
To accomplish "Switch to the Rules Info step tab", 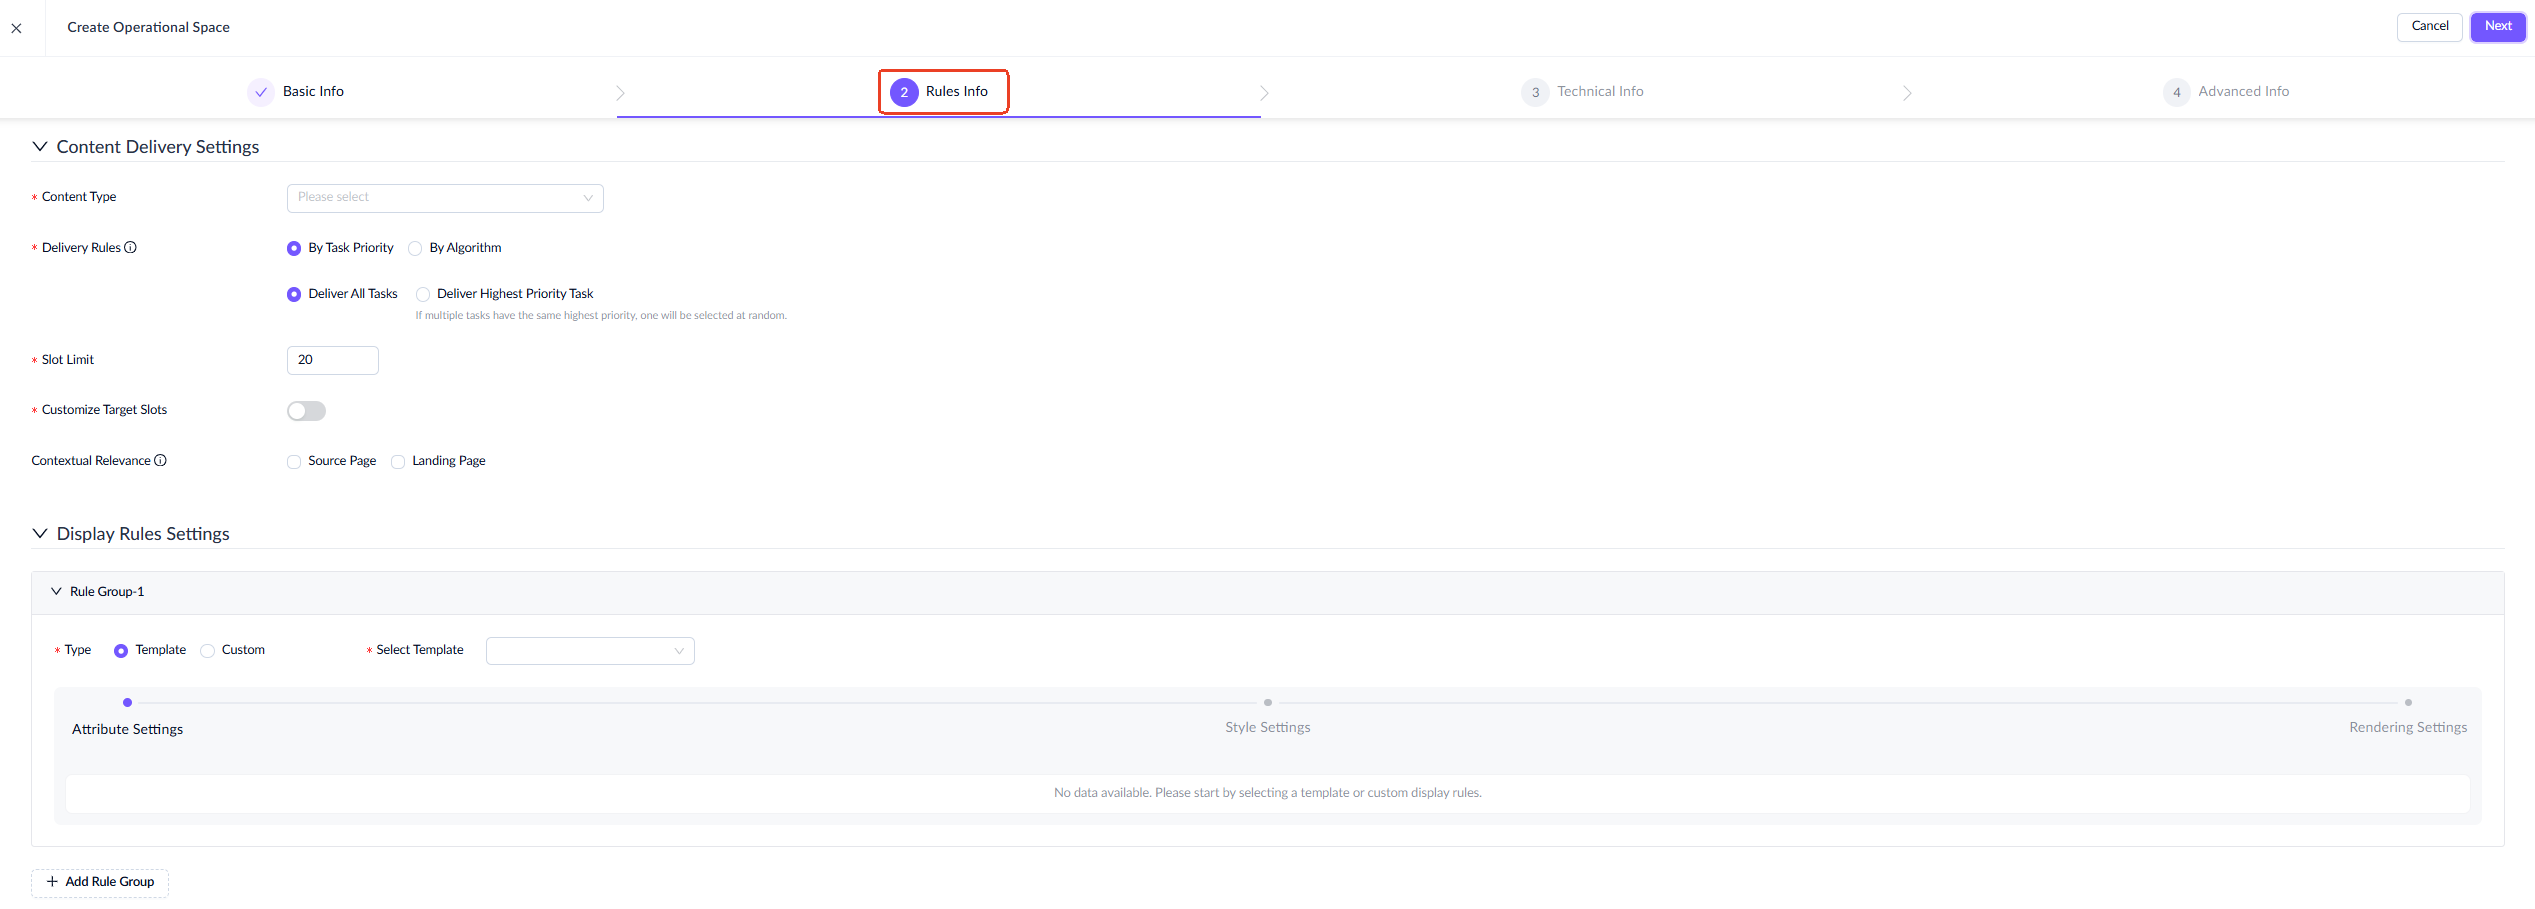I will (943, 92).
